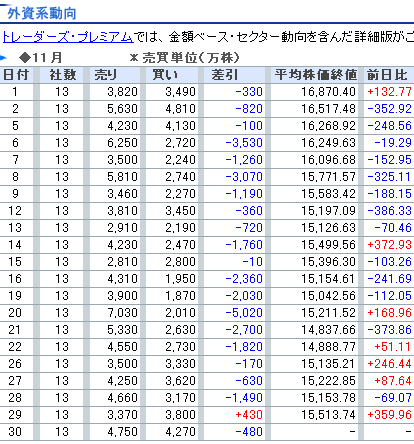The image size is (414, 444).
Task: Select change value +372.93
Action: tap(389, 245)
